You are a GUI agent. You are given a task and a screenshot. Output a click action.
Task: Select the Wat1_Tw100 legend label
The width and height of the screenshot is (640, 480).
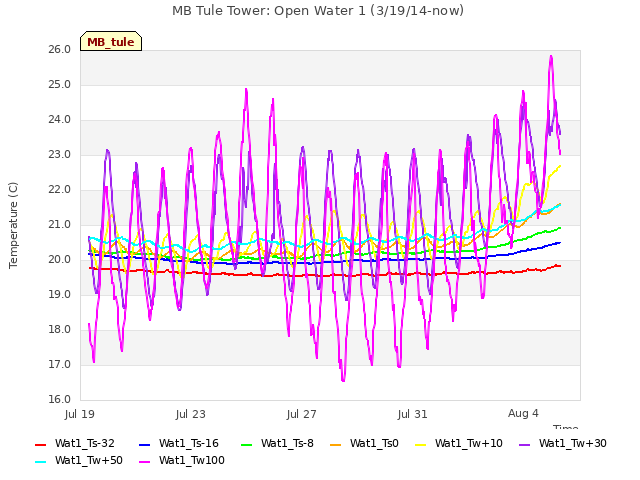click(x=192, y=461)
